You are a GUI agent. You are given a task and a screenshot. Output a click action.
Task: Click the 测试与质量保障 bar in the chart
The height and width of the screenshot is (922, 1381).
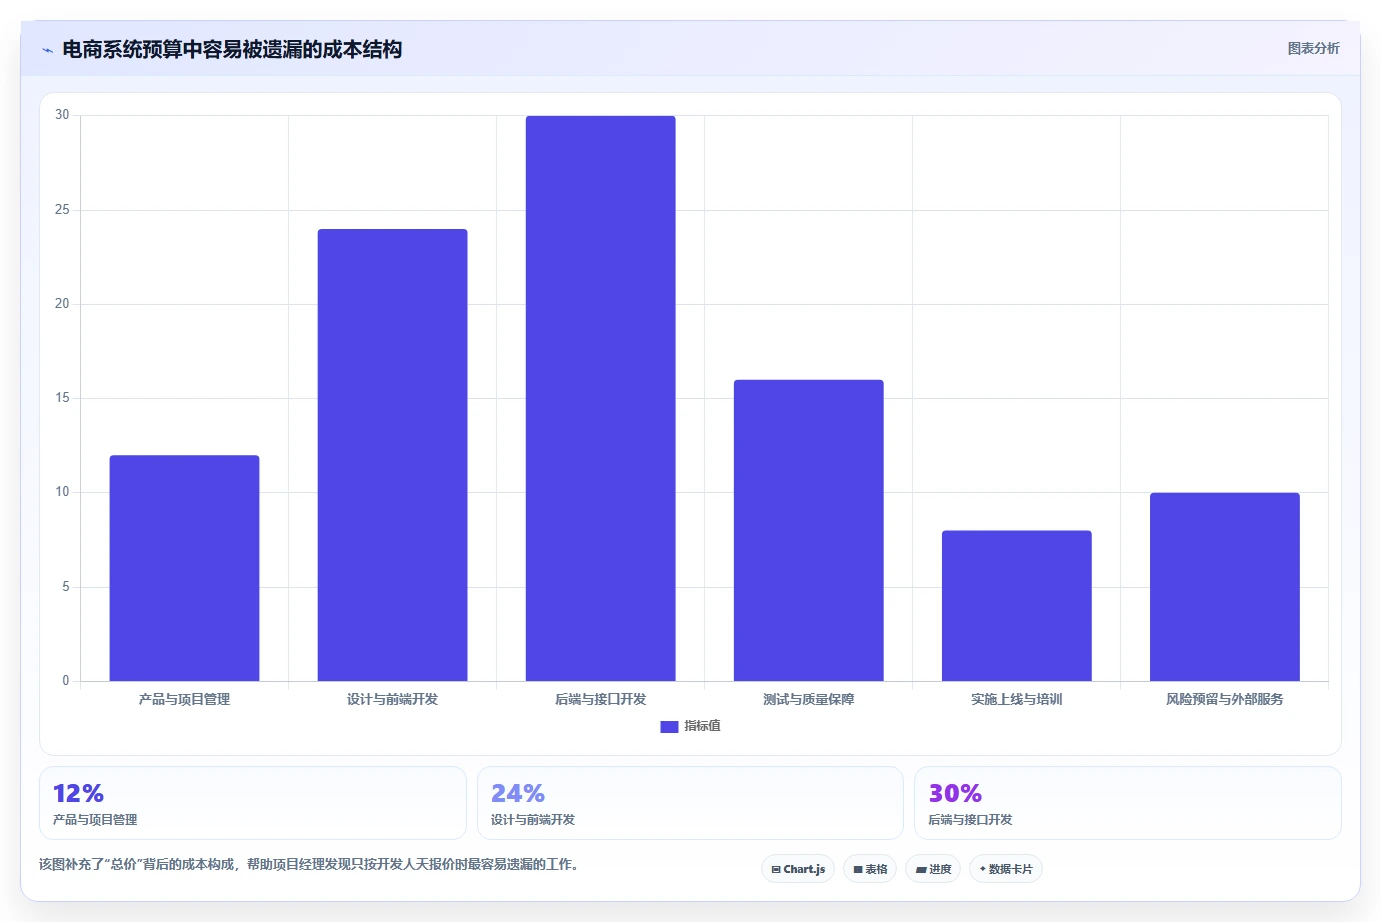[x=808, y=530]
